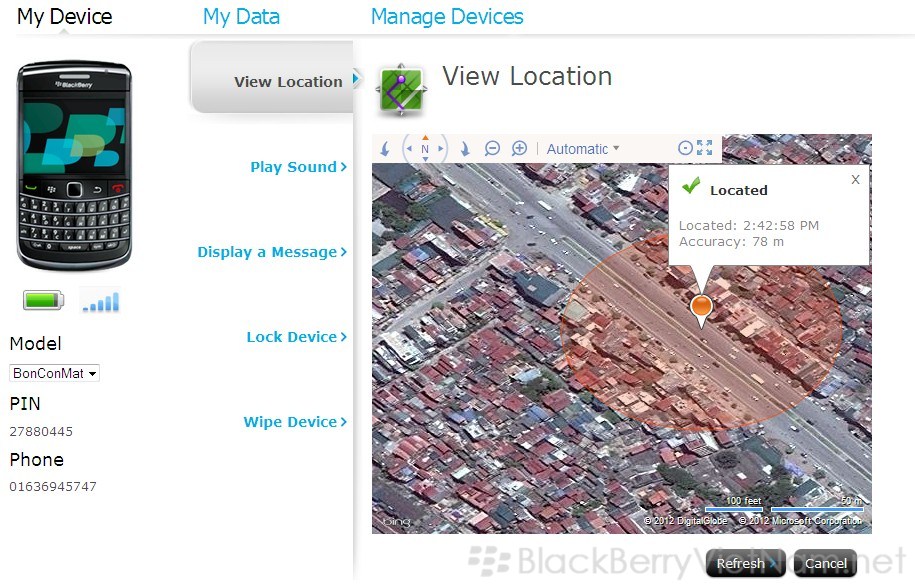This screenshot has height=584, width=915.
Task: Open the My Data tab
Action: click(241, 17)
